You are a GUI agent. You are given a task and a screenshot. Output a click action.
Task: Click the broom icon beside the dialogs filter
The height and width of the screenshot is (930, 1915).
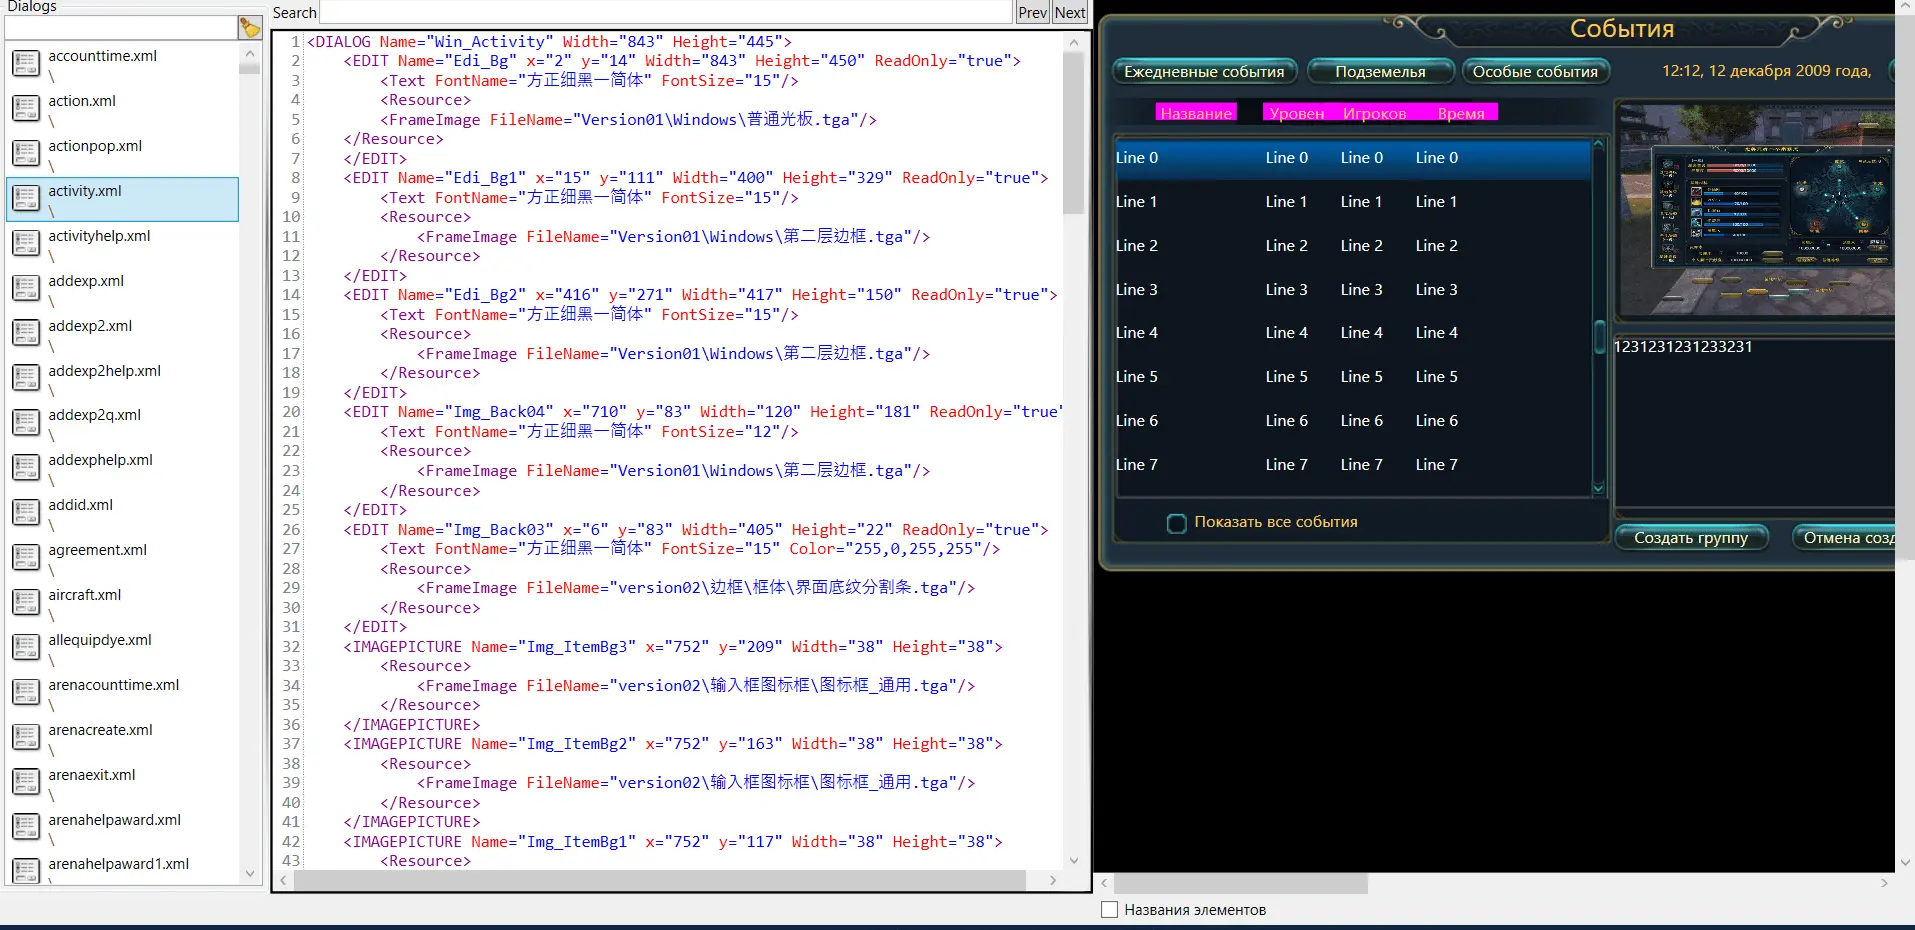pos(249,28)
